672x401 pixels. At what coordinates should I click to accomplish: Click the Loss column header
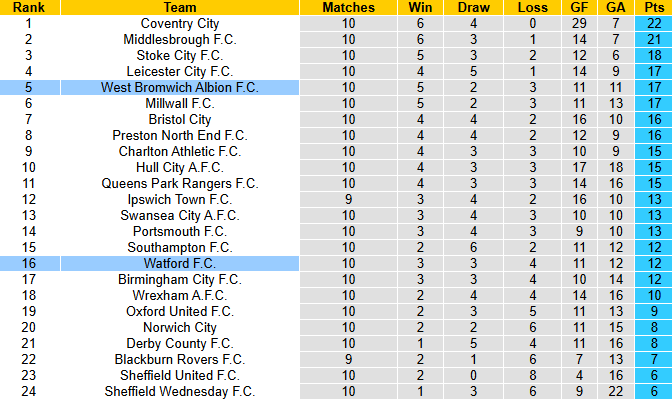click(x=533, y=7)
